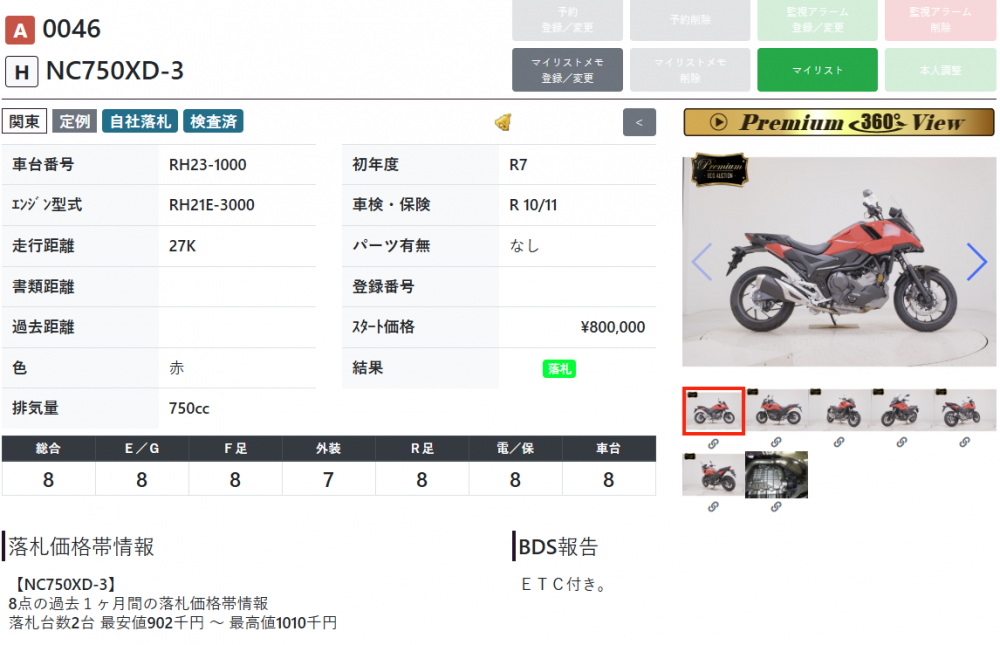1000x645 pixels.
Task: Collapse panel using the '<' button
Action: 639,122
